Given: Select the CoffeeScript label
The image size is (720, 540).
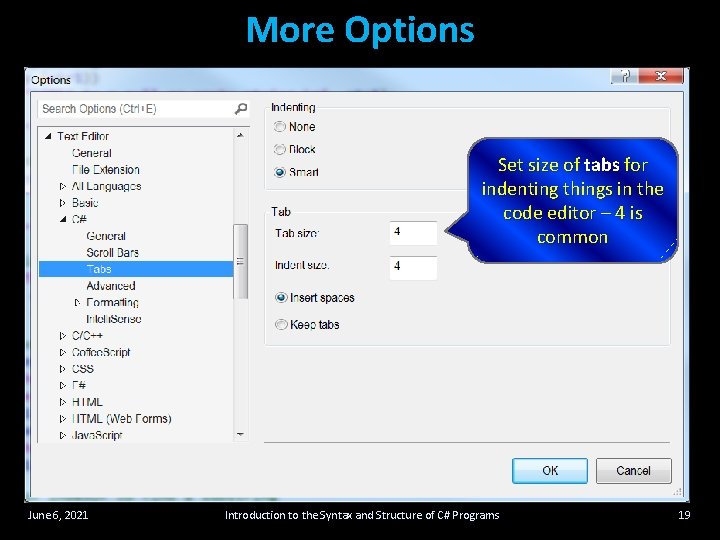Looking at the screenshot, I should point(101,352).
